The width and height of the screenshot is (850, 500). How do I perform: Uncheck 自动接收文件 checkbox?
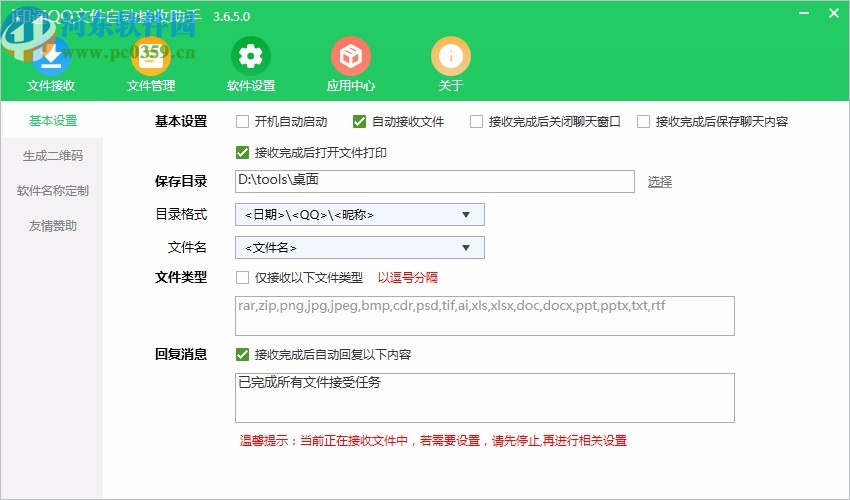[359, 121]
